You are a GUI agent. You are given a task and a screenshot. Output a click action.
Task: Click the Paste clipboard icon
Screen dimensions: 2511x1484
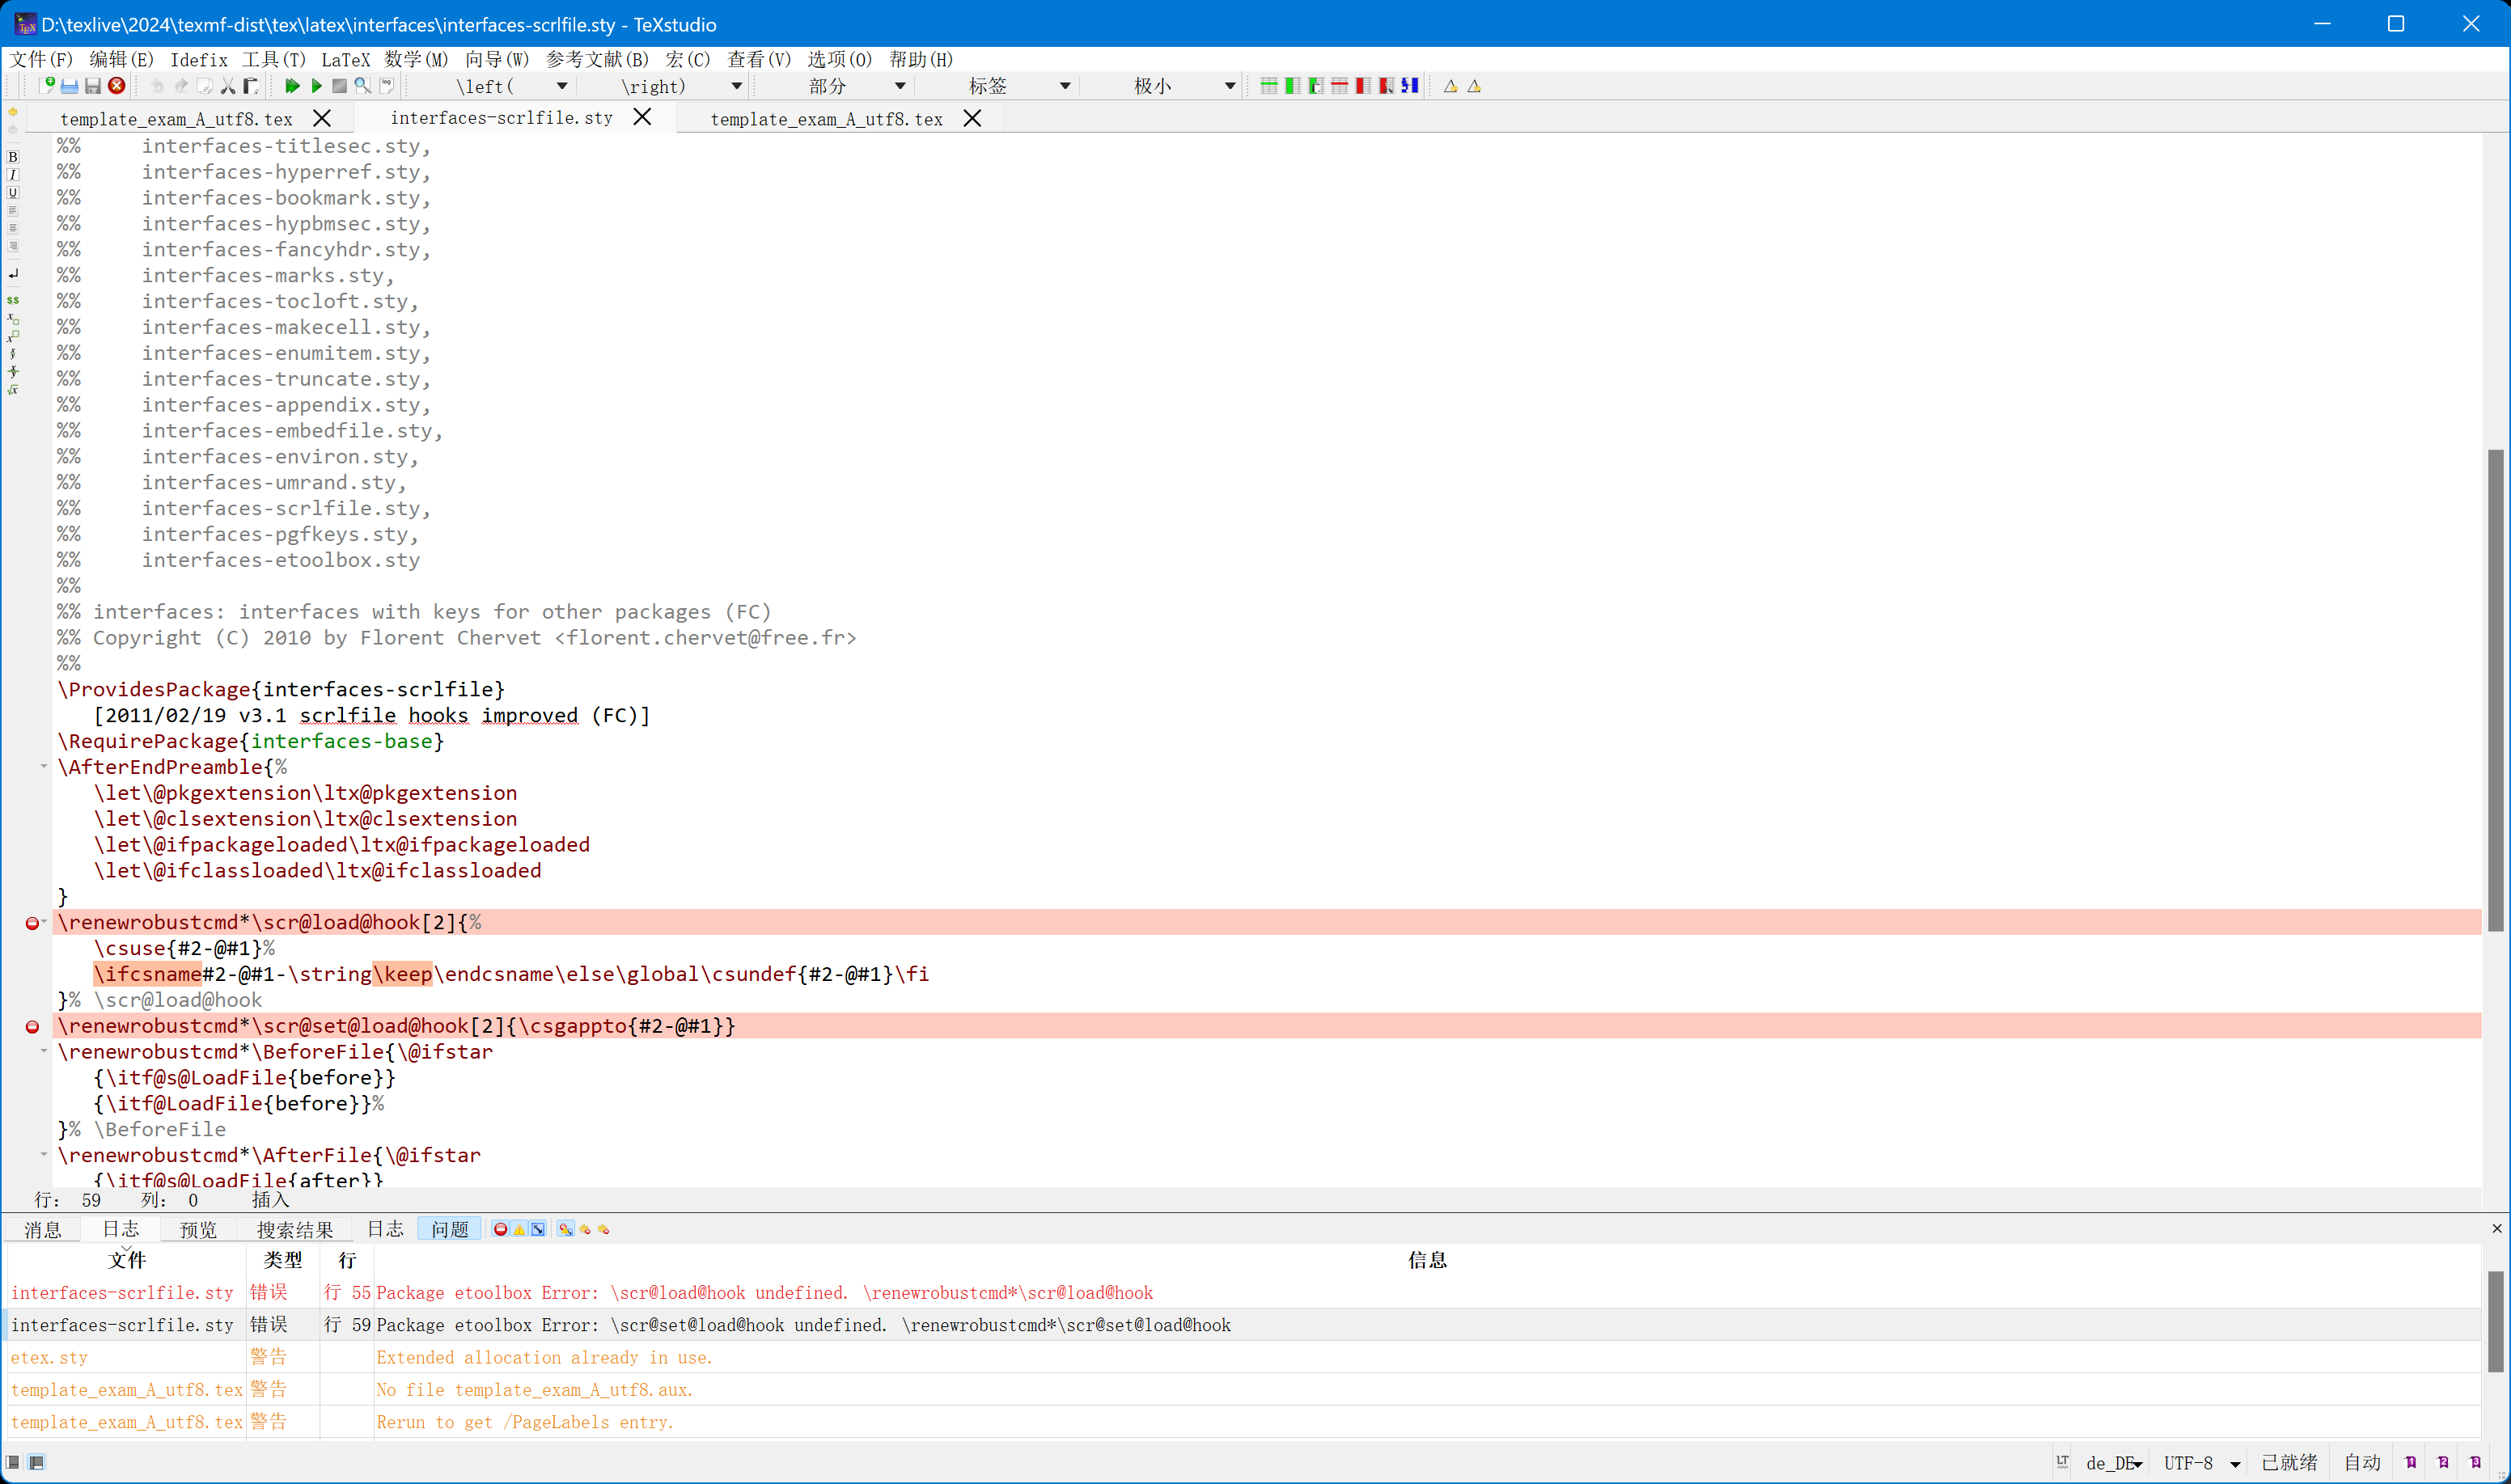coord(251,86)
